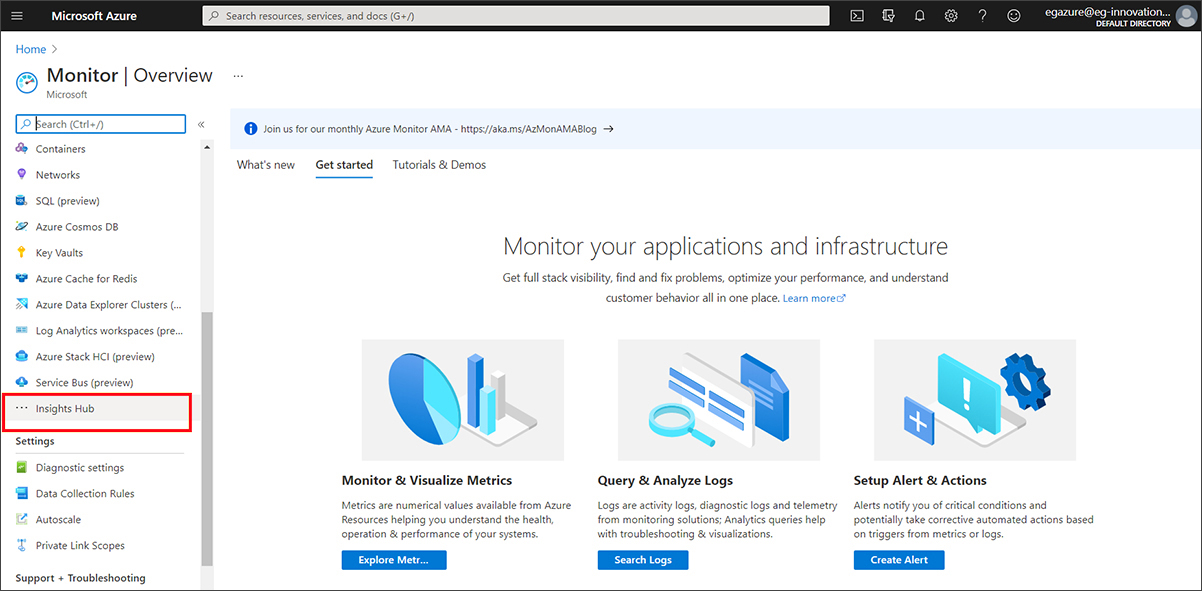Open the egazure account directory menu
Image resolution: width=1202 pixels, height=591 pixels.
[x=1121, y=16]
